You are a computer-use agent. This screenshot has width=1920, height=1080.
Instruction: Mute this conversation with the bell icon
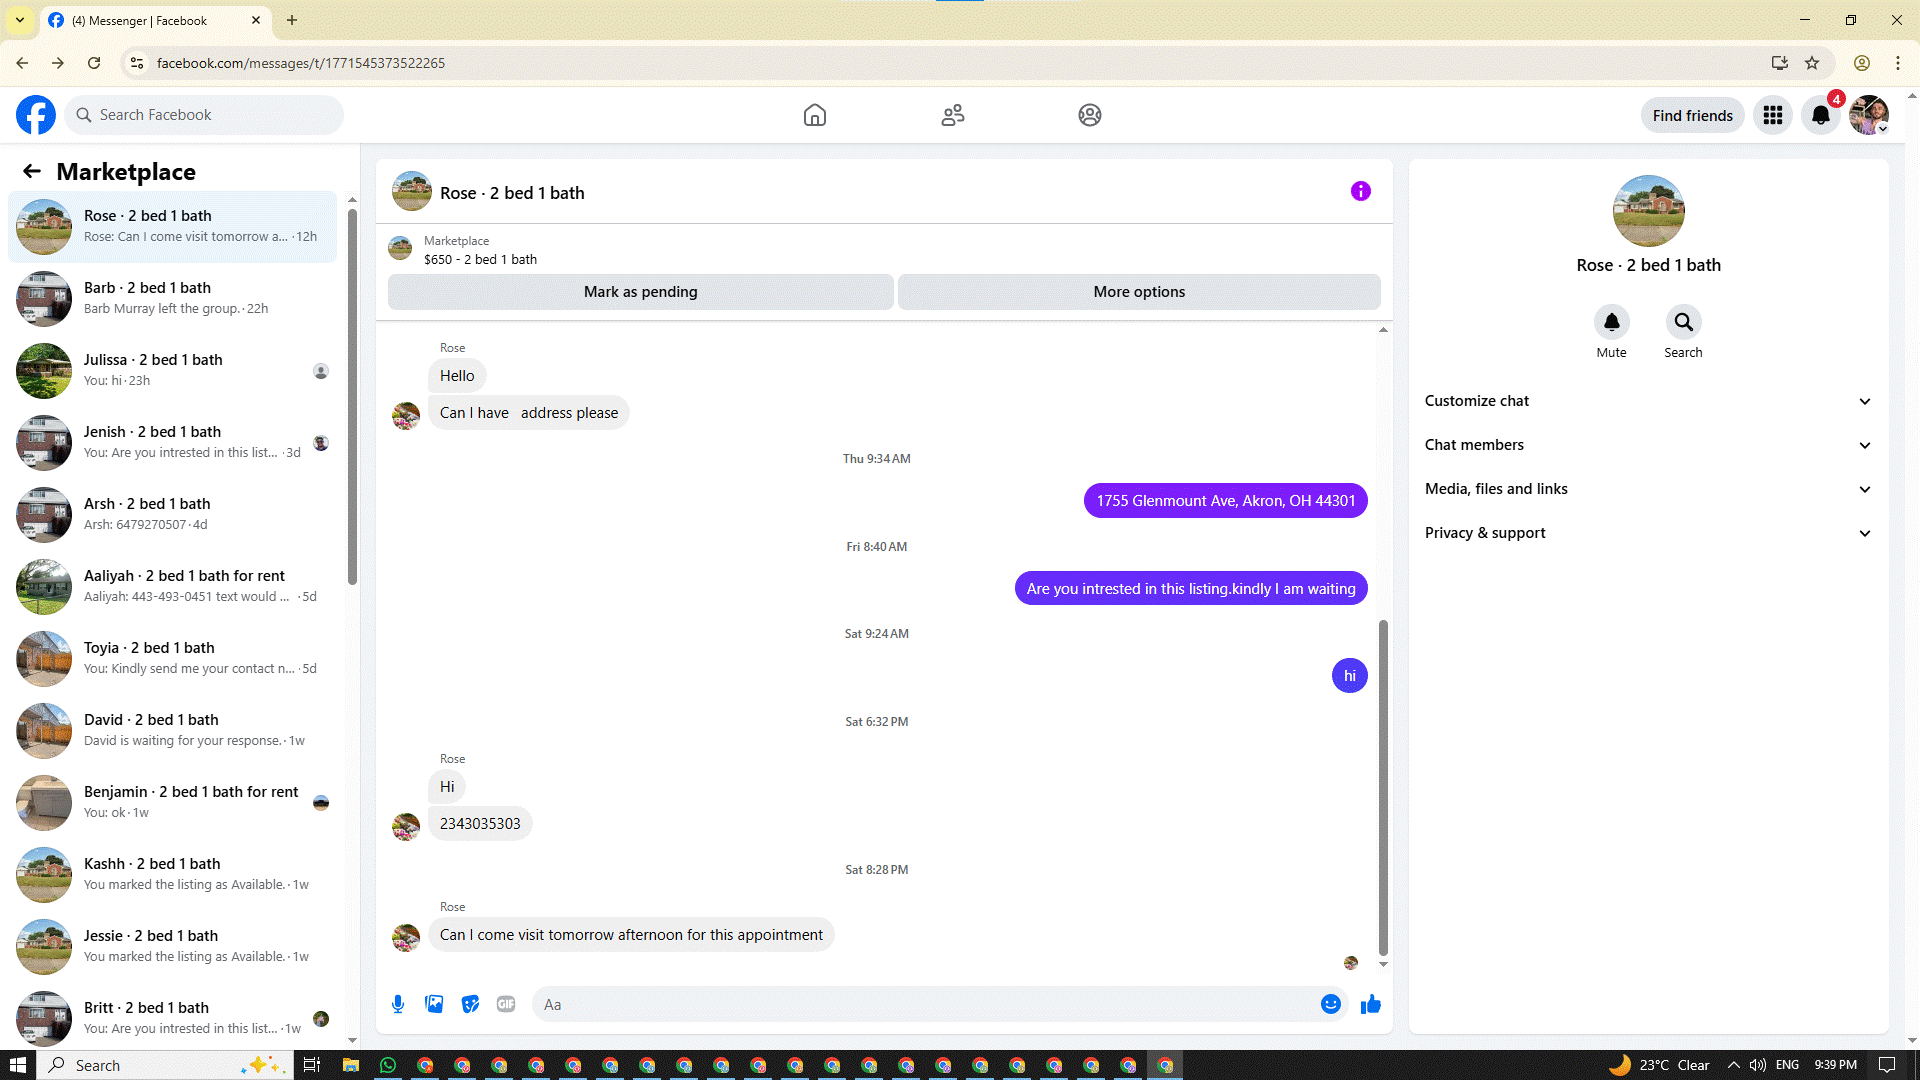click(x=1612, y=322)
